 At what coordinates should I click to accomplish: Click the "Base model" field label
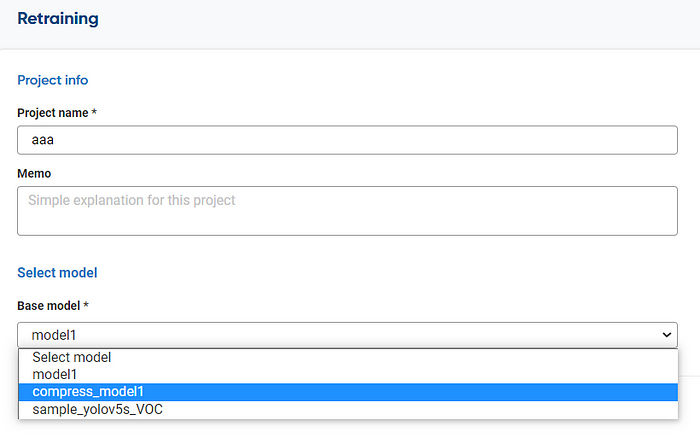tap(49, 305)
